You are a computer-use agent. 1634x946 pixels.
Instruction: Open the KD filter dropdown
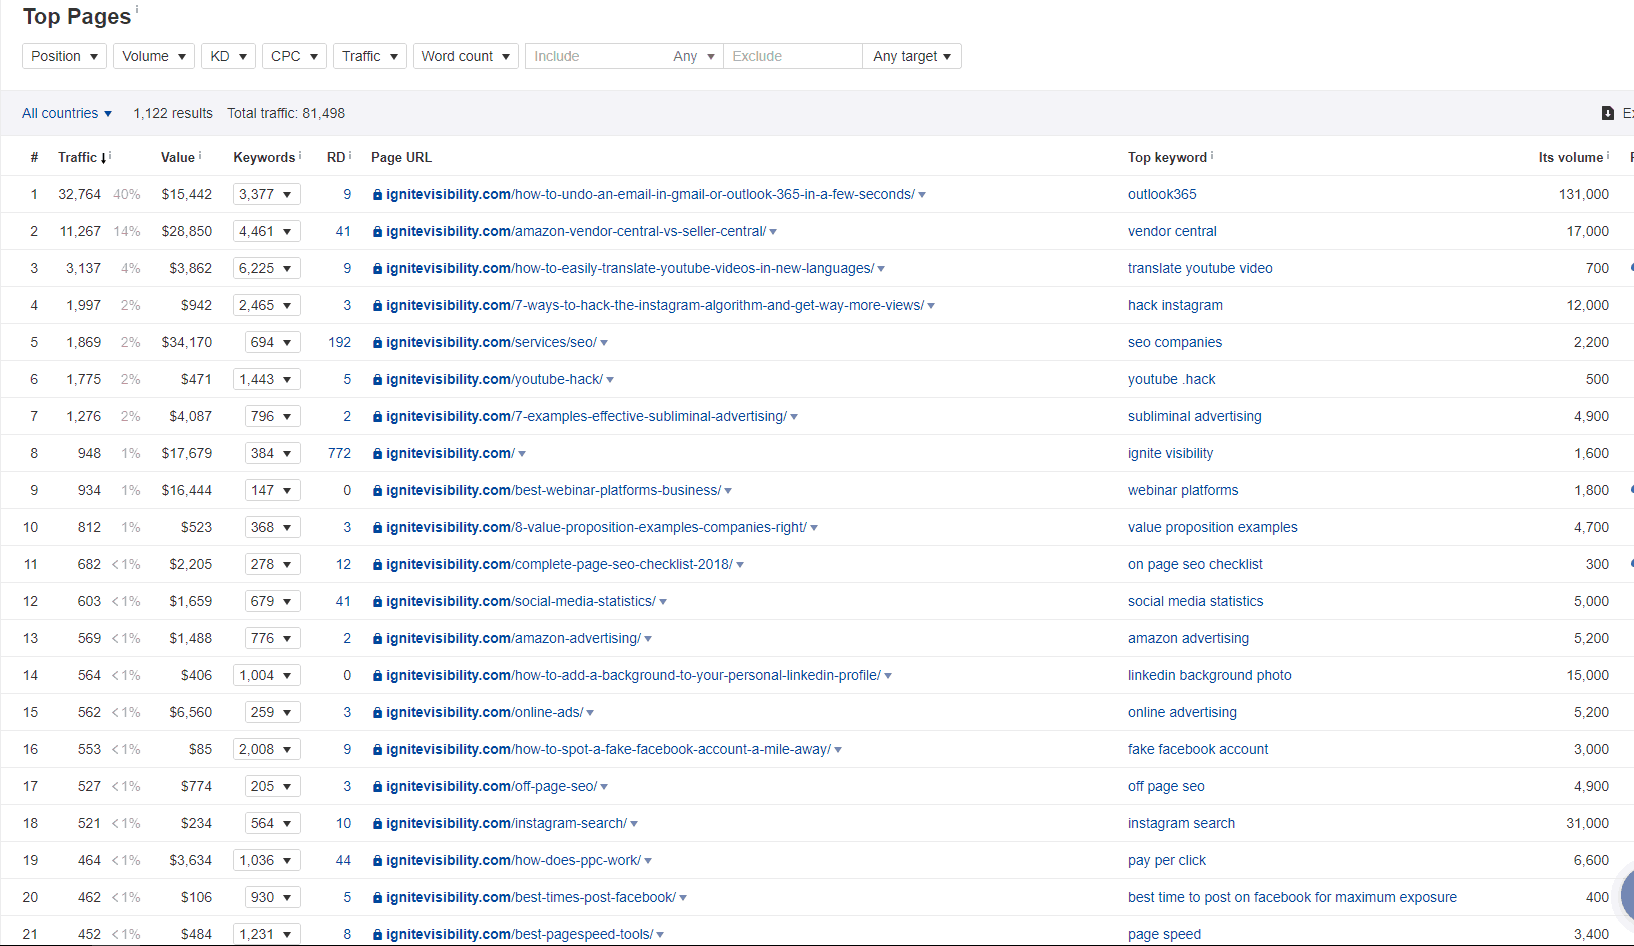pos(228,56)
